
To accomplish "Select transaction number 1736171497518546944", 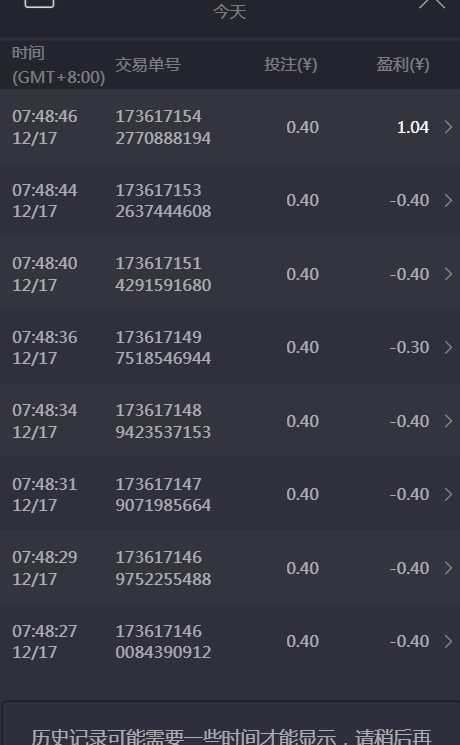I will tap(163, 347).
